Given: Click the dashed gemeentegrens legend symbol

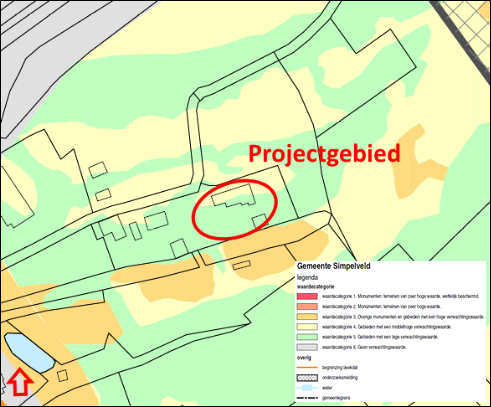Looking at the screenshot, I should (307, 398).
